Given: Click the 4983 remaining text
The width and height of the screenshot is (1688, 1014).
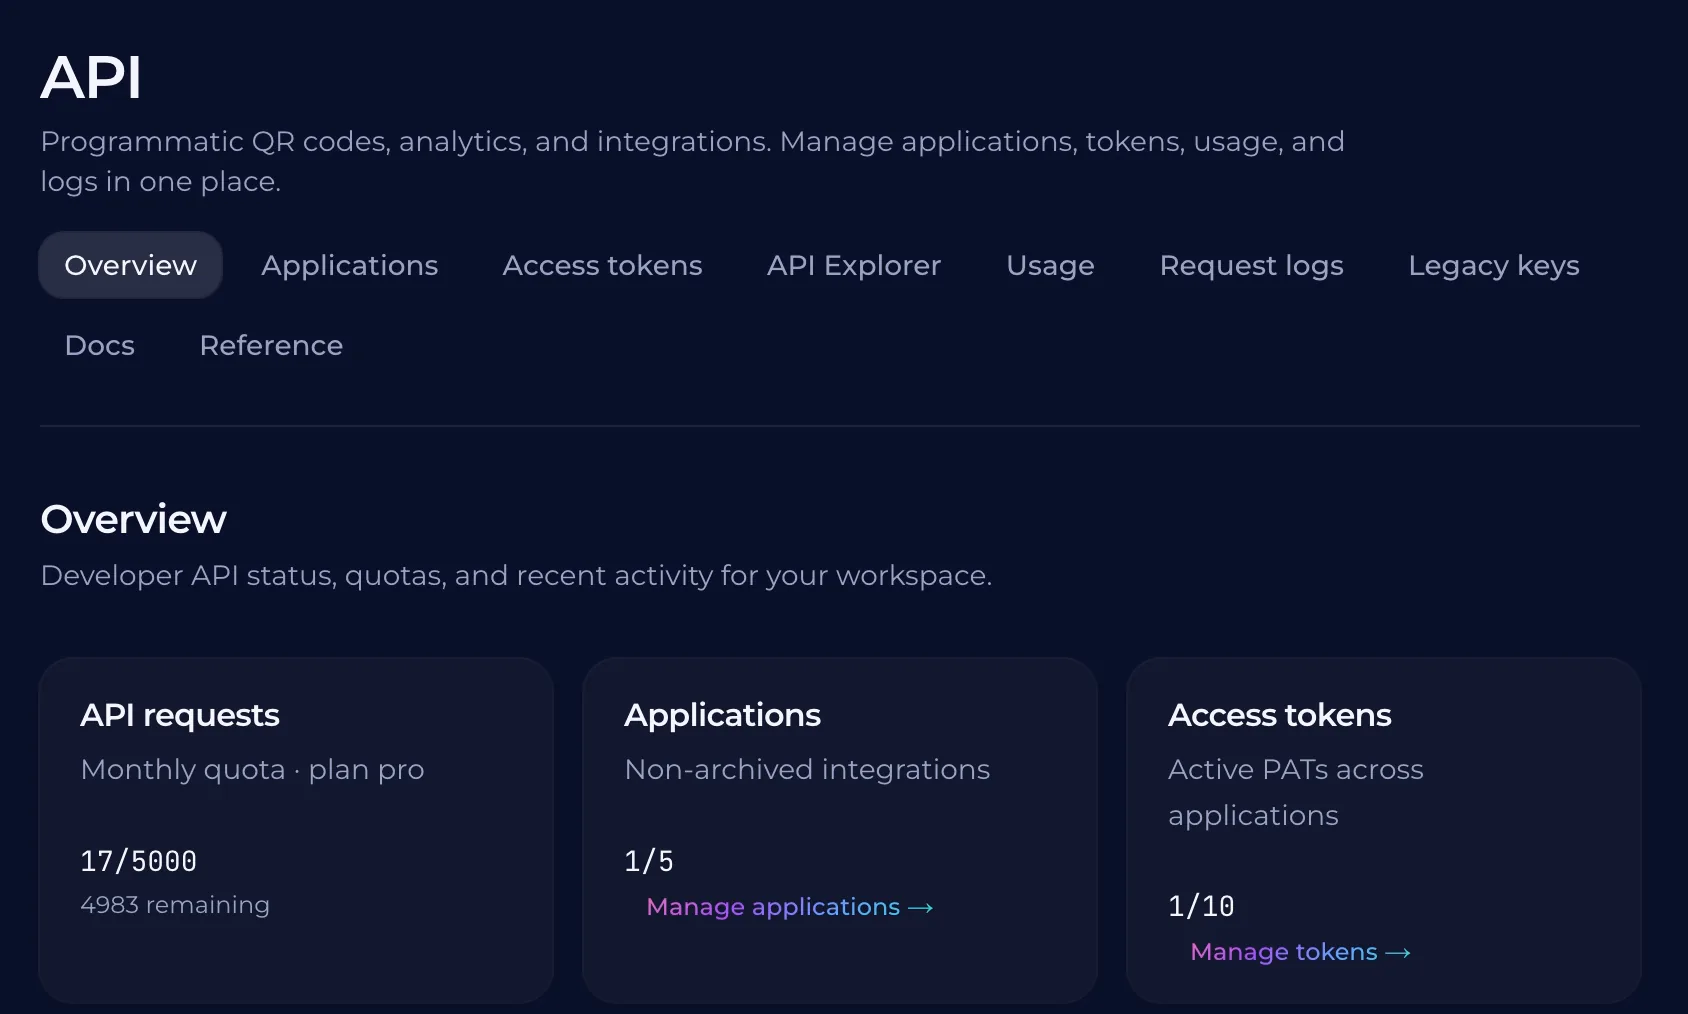Looking at the screenshot, I should [x=175, y=904].
